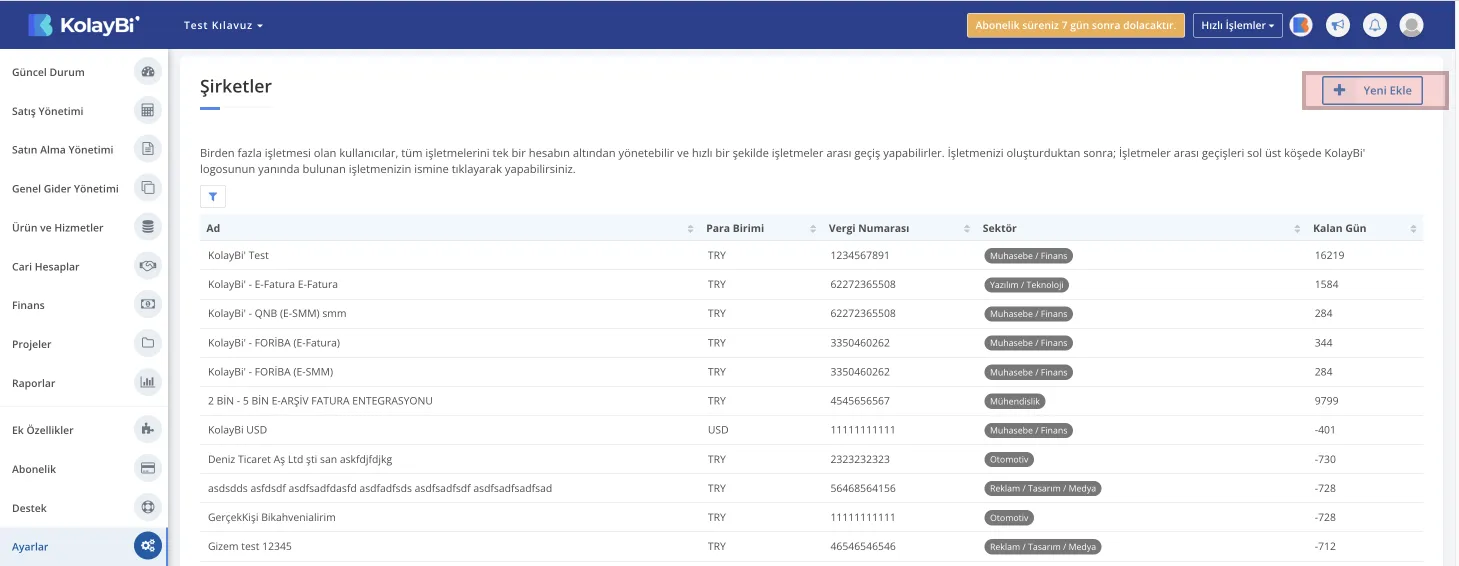Click the Otomotiv tag in Deniz Ticaret row
The height and width of the screenshot is (566, 1459).
pos(1009,460)
